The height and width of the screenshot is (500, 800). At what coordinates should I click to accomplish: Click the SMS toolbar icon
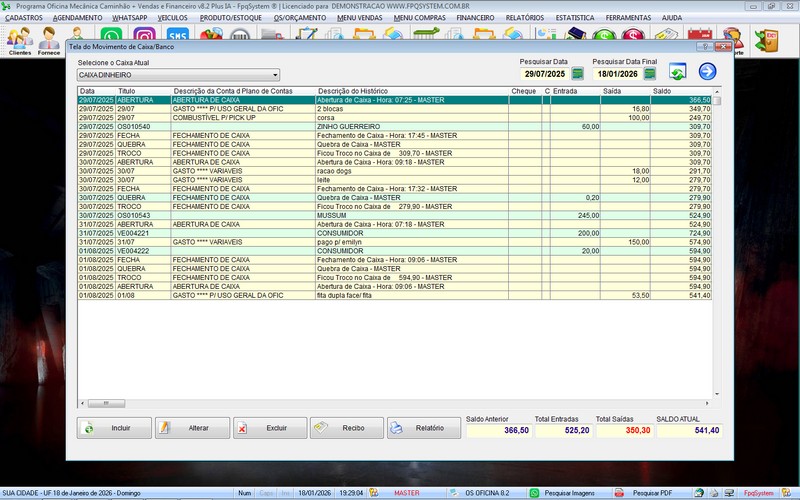coord(177,37)
